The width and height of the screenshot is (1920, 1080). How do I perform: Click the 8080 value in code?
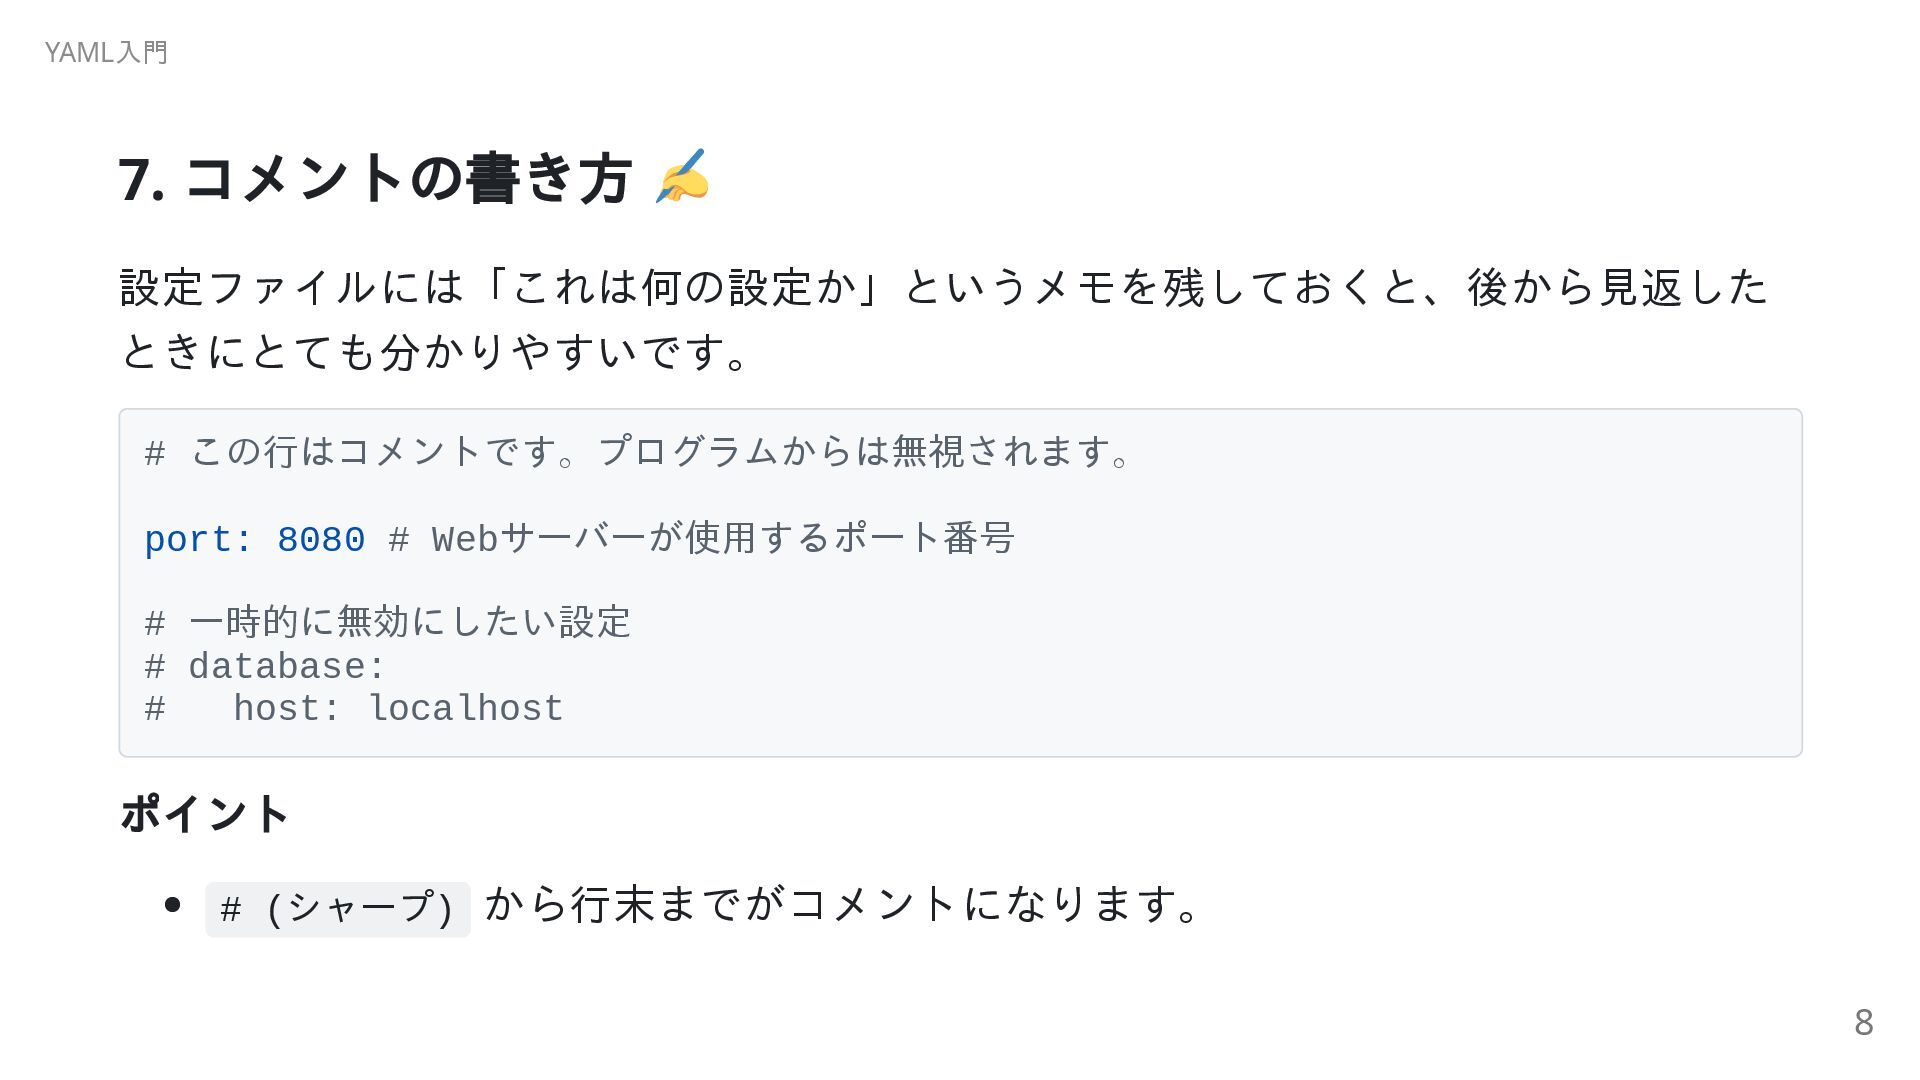(321, 540)
